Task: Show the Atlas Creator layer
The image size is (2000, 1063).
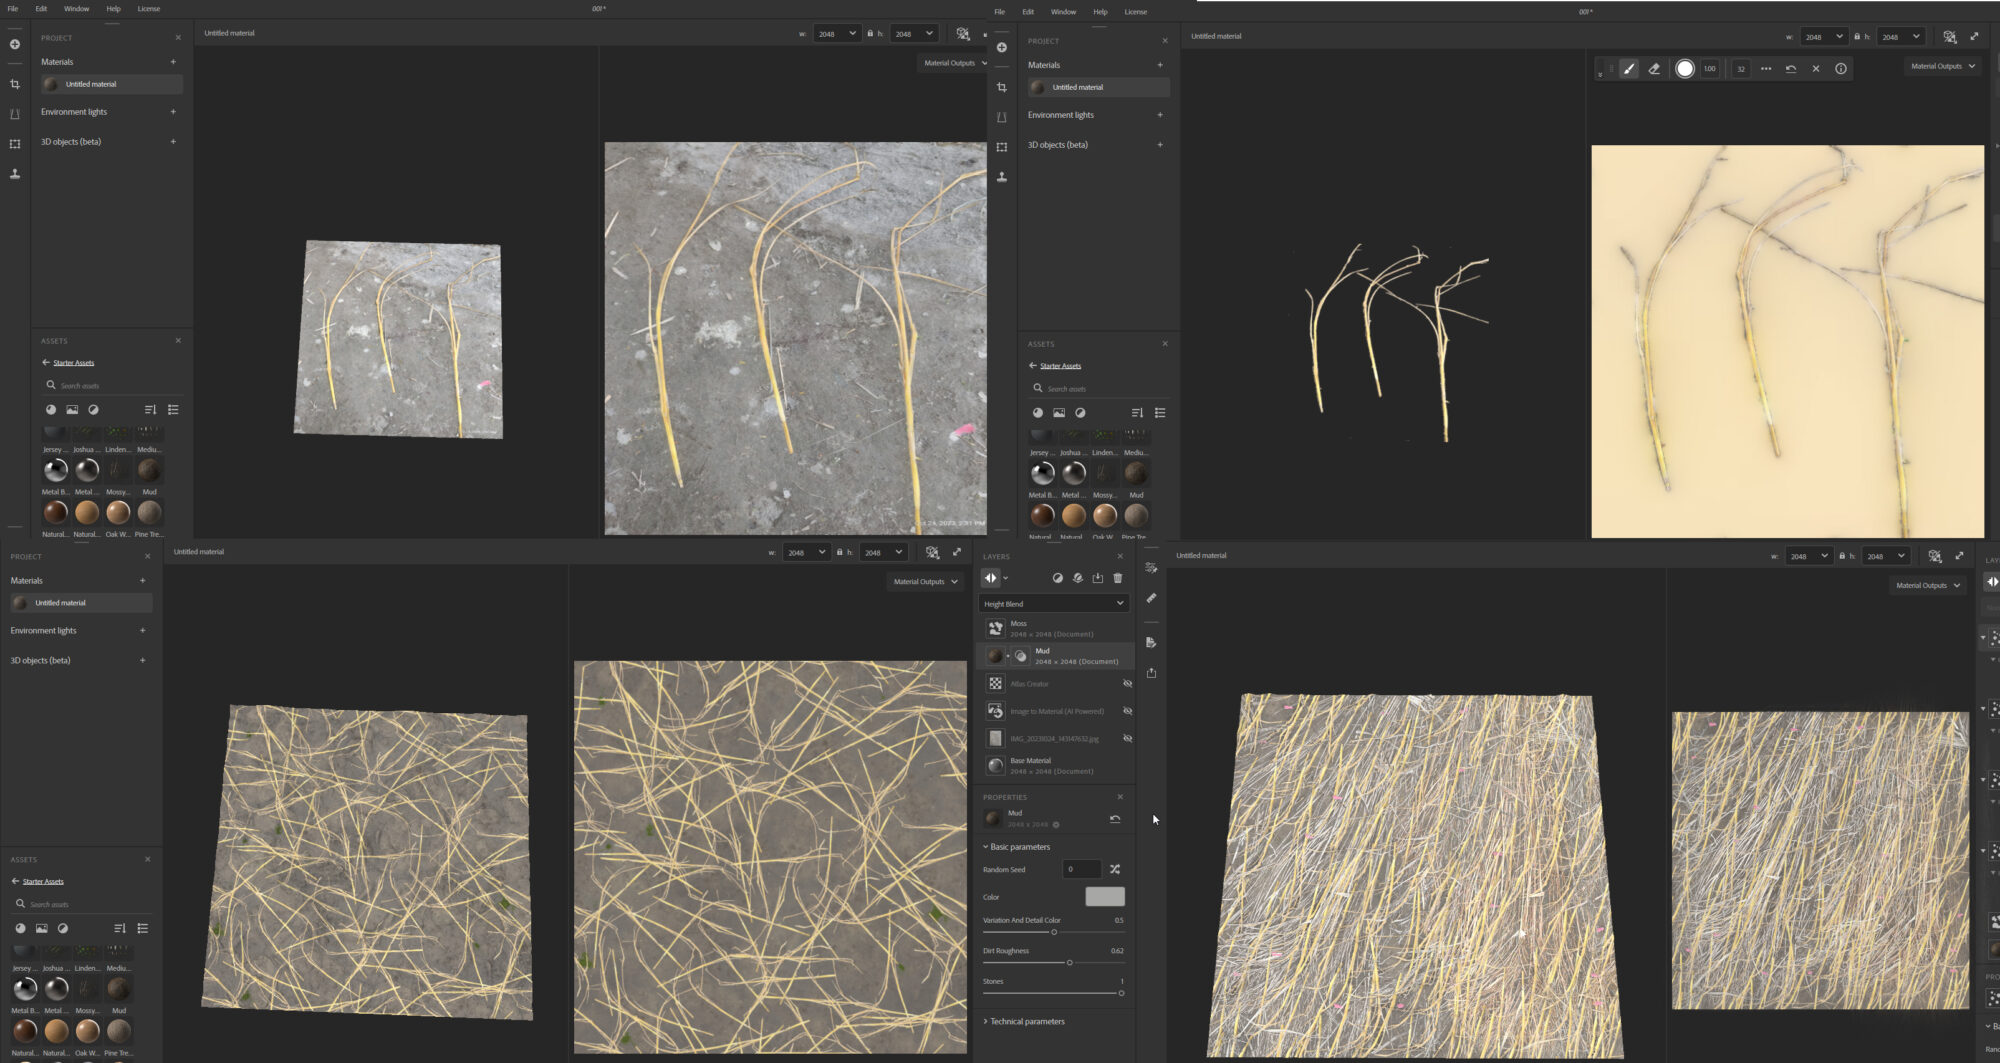Action: pyautogui.click(x=1127, y=684)
